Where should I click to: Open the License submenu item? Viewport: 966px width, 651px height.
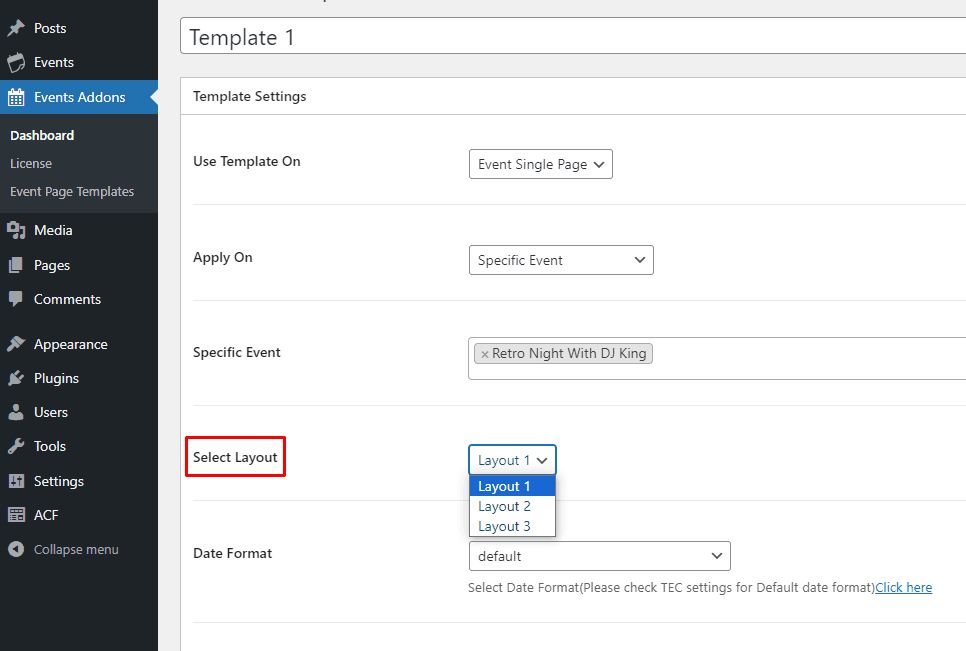point(31,163)
